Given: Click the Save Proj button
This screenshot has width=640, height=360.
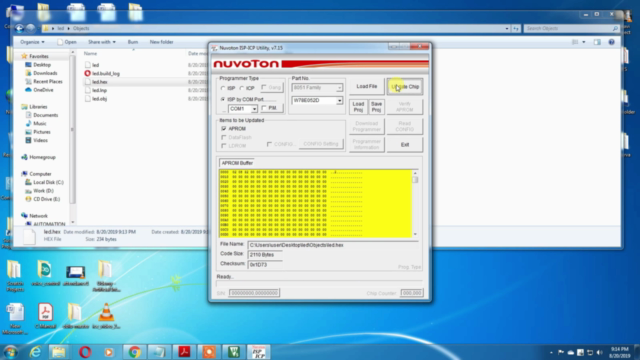Looking at the screenshot, I should pyautogui.click(x=376, y=107).
